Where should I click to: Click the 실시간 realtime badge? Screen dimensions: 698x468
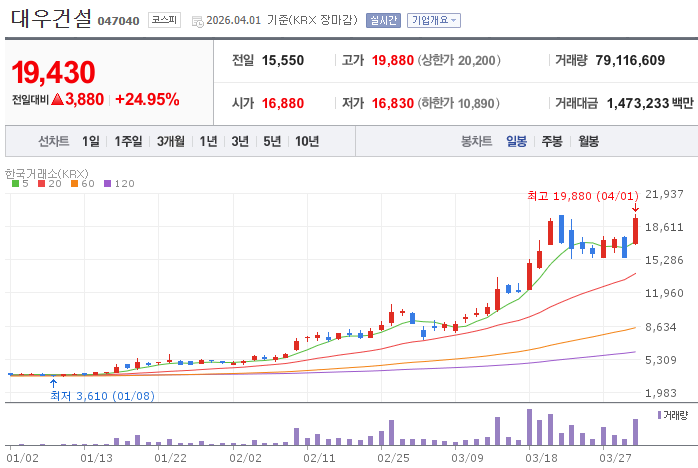click(x=383, y=20)
